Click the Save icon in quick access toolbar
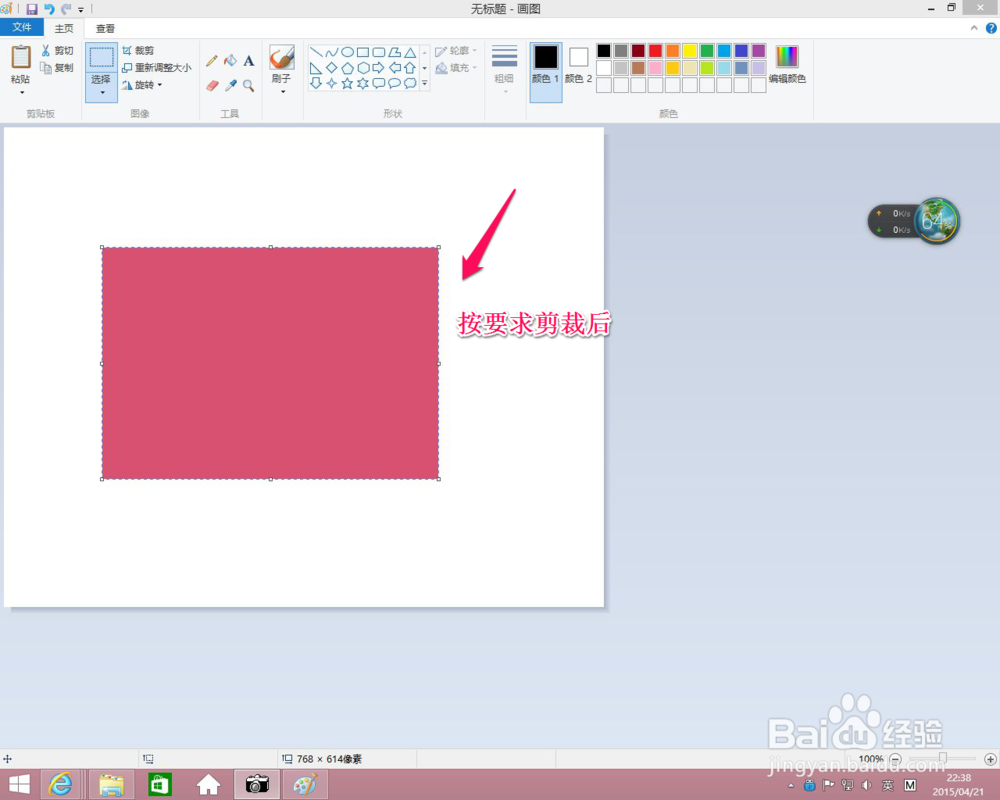The width and height of the screenshot is (1000, 800). 31,9
